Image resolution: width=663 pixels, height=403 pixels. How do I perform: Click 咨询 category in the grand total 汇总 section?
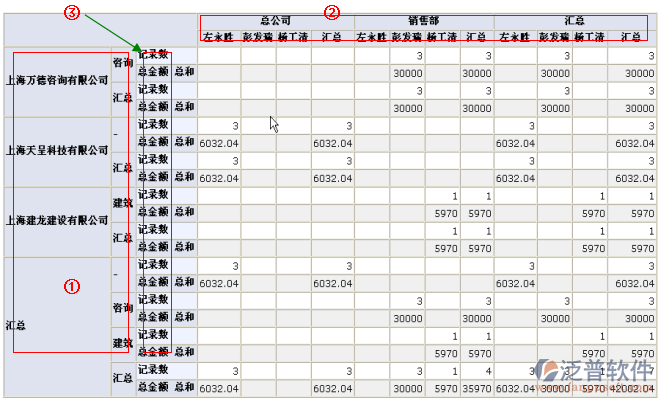(x=123, y=308)
